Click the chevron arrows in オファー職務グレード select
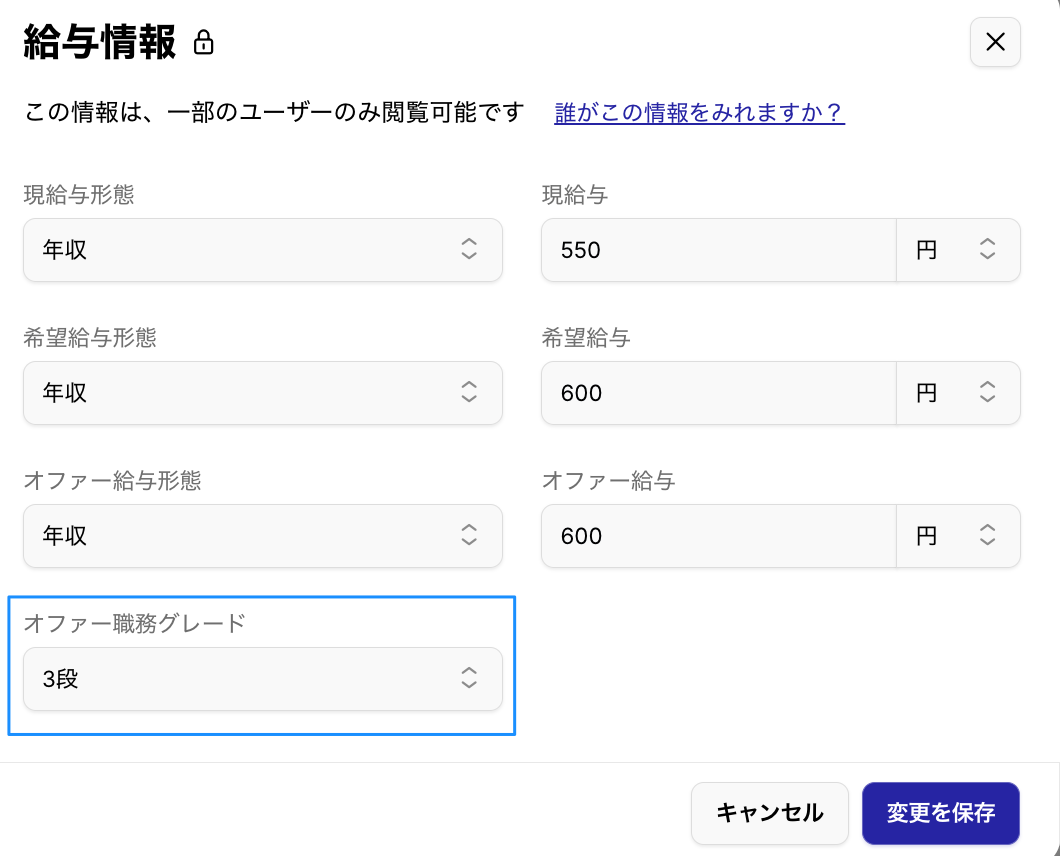Image resolution: width=1060 pixels, height=856 pixels. [469, 679]
